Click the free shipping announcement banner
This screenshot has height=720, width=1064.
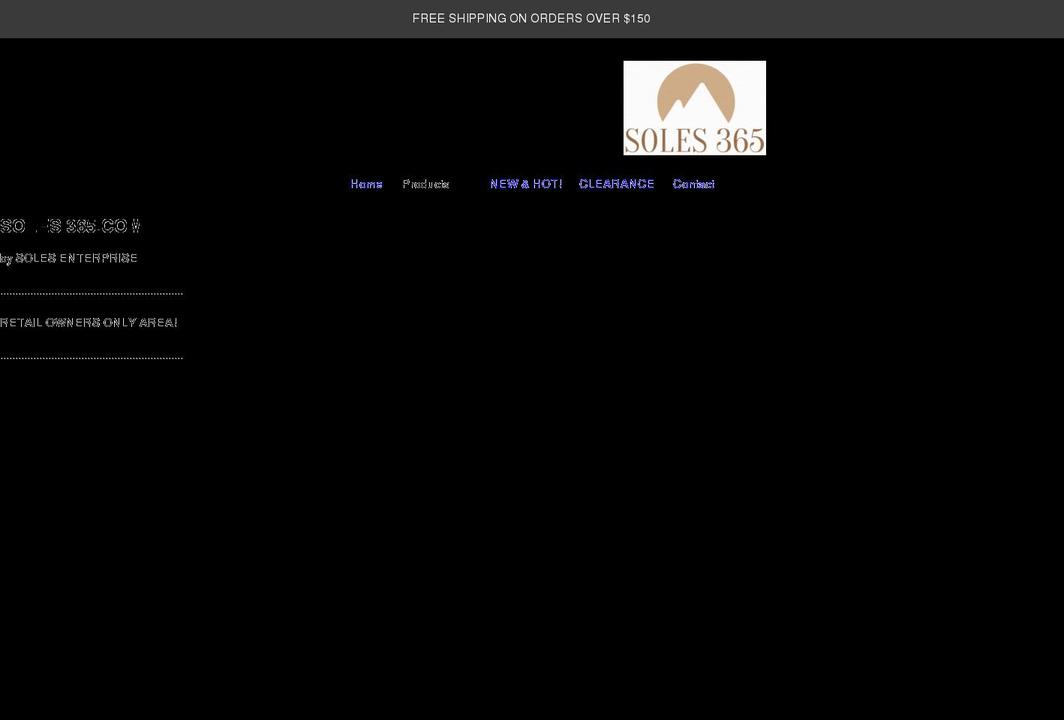click(x=532, y=17)
